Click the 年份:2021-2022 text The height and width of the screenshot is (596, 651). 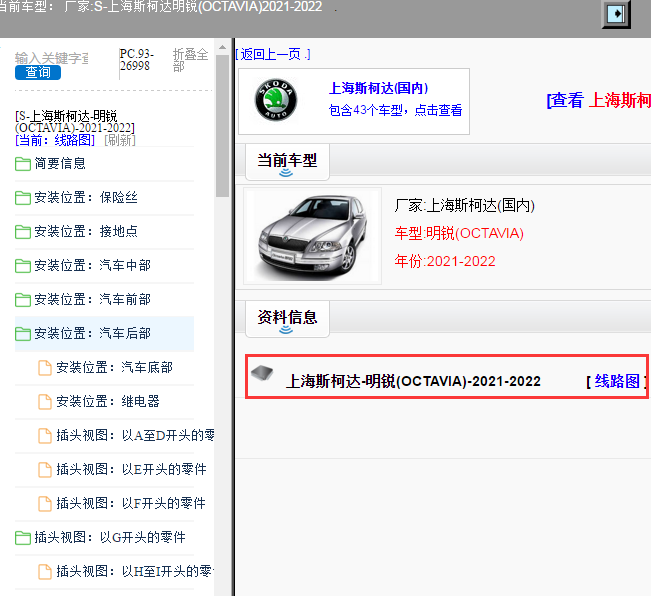pos(445,261)
